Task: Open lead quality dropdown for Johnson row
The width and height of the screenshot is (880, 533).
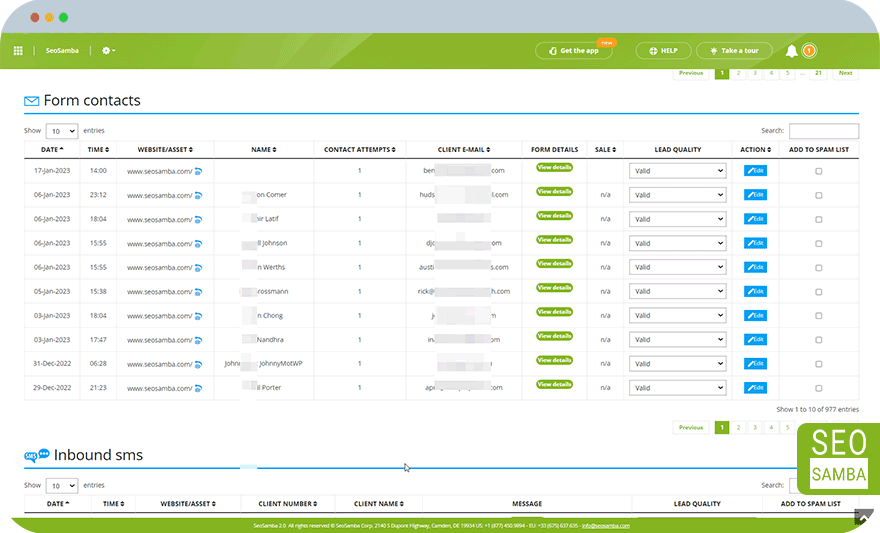Action: pyautogui.click(x=677, y=243)
